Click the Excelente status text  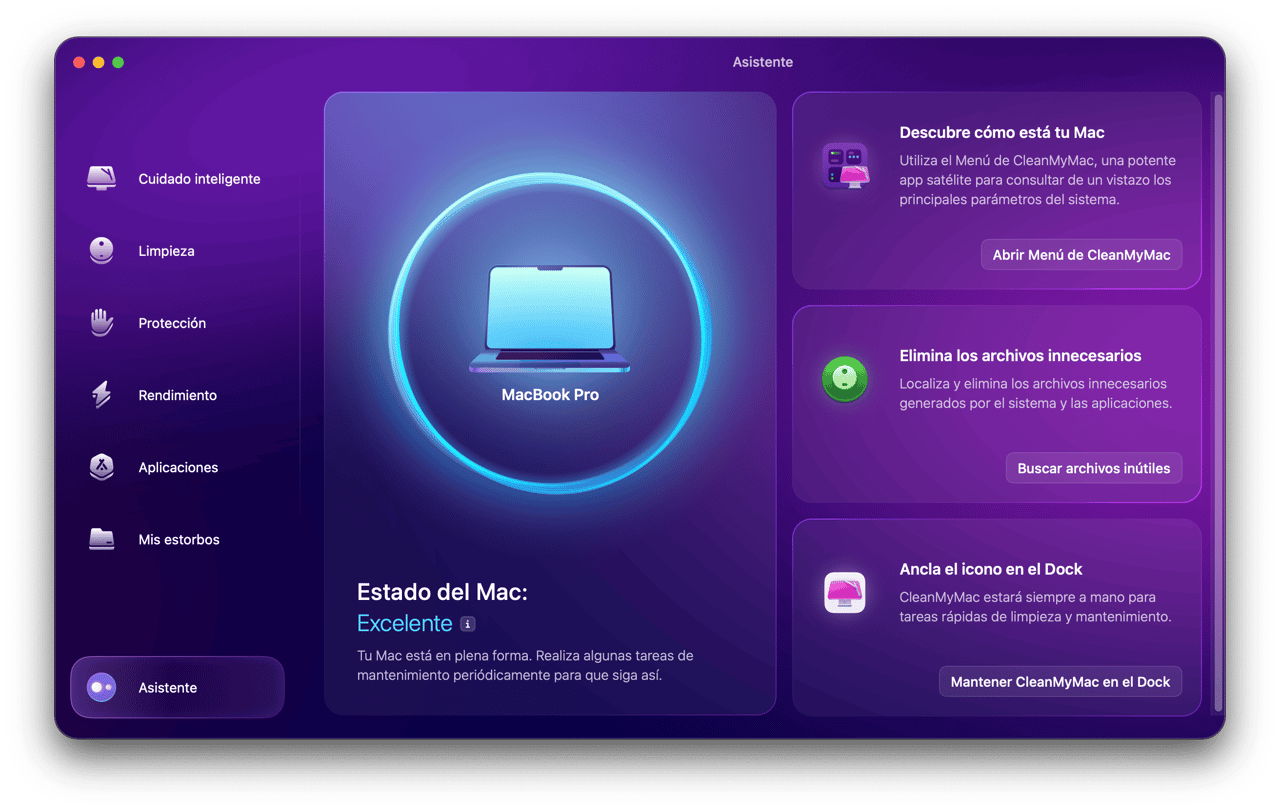click(x=405, y=623)
